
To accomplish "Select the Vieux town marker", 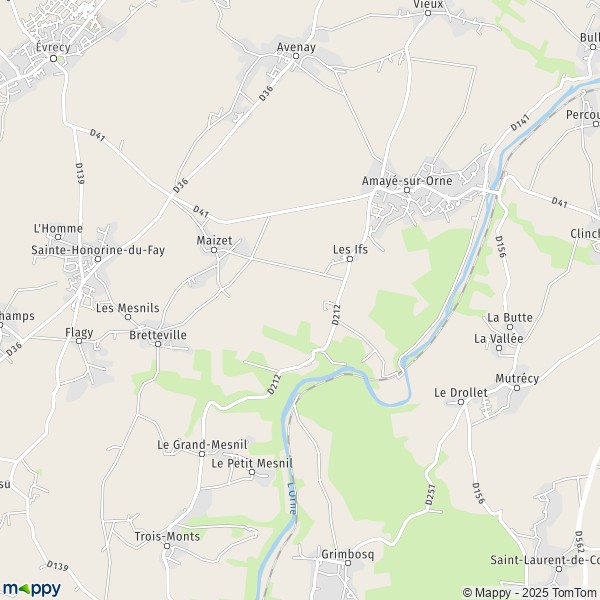I will [x=428, y=13].
